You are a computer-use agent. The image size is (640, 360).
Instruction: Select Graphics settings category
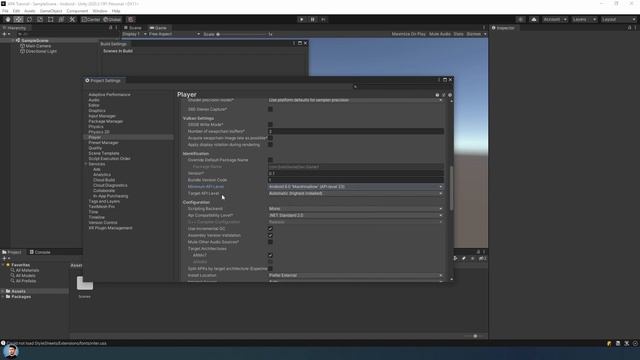[x=97, y=111]
